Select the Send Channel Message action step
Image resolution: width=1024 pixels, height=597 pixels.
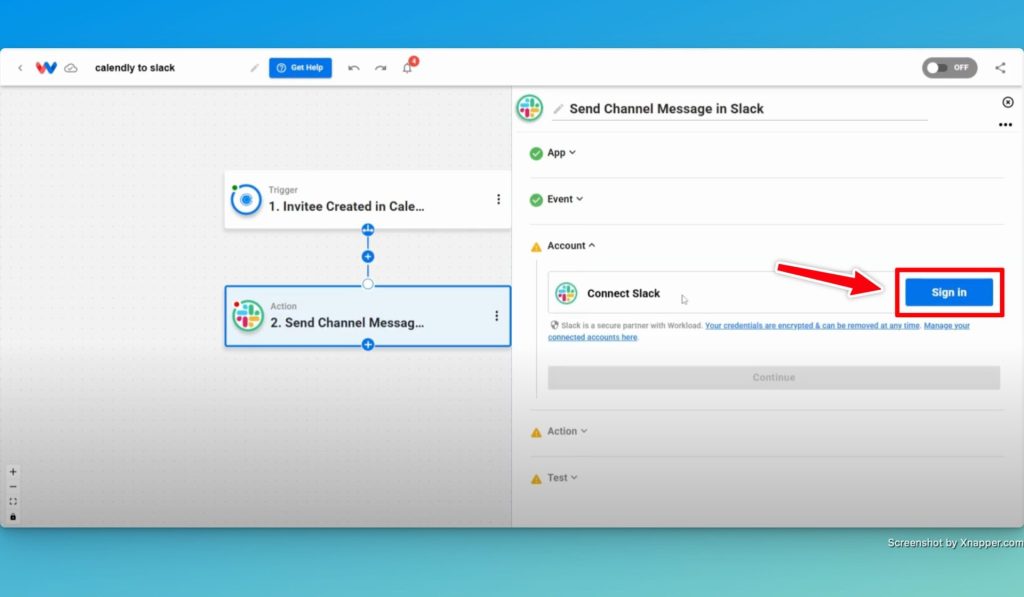point(368,316)
